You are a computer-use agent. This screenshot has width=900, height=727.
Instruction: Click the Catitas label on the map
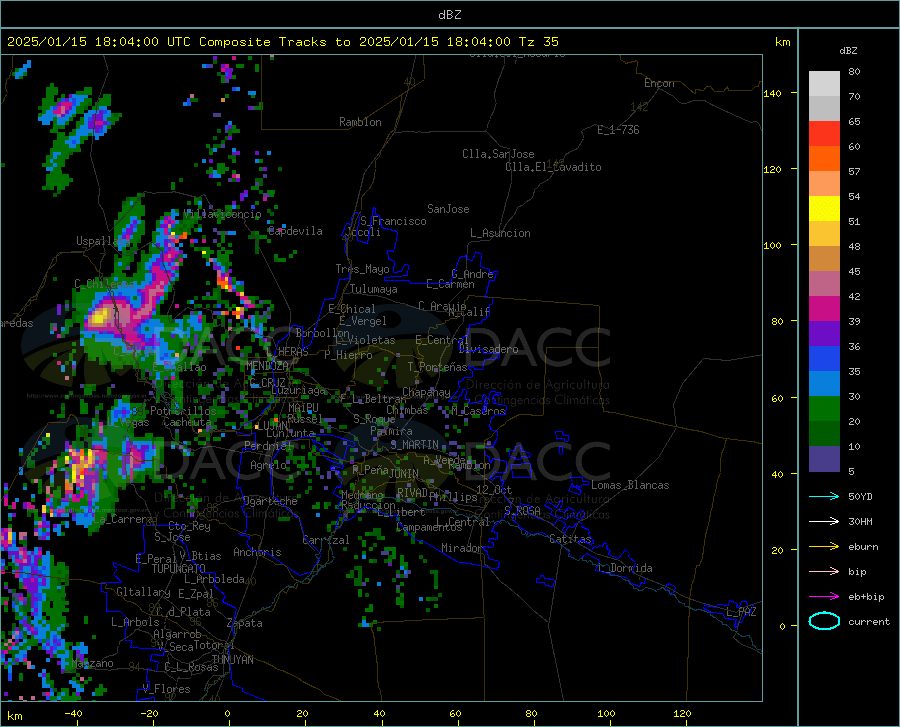point(570,539)
